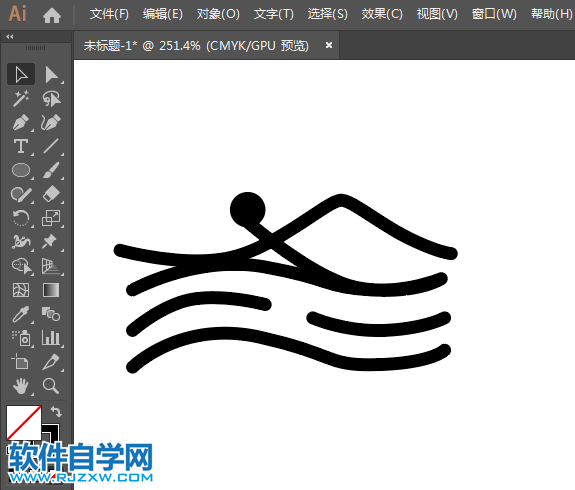The height and width of the screenshot is (490, 575).
Task: Close the 未标题-1* document tab
Action: click(x=329, y=45)
